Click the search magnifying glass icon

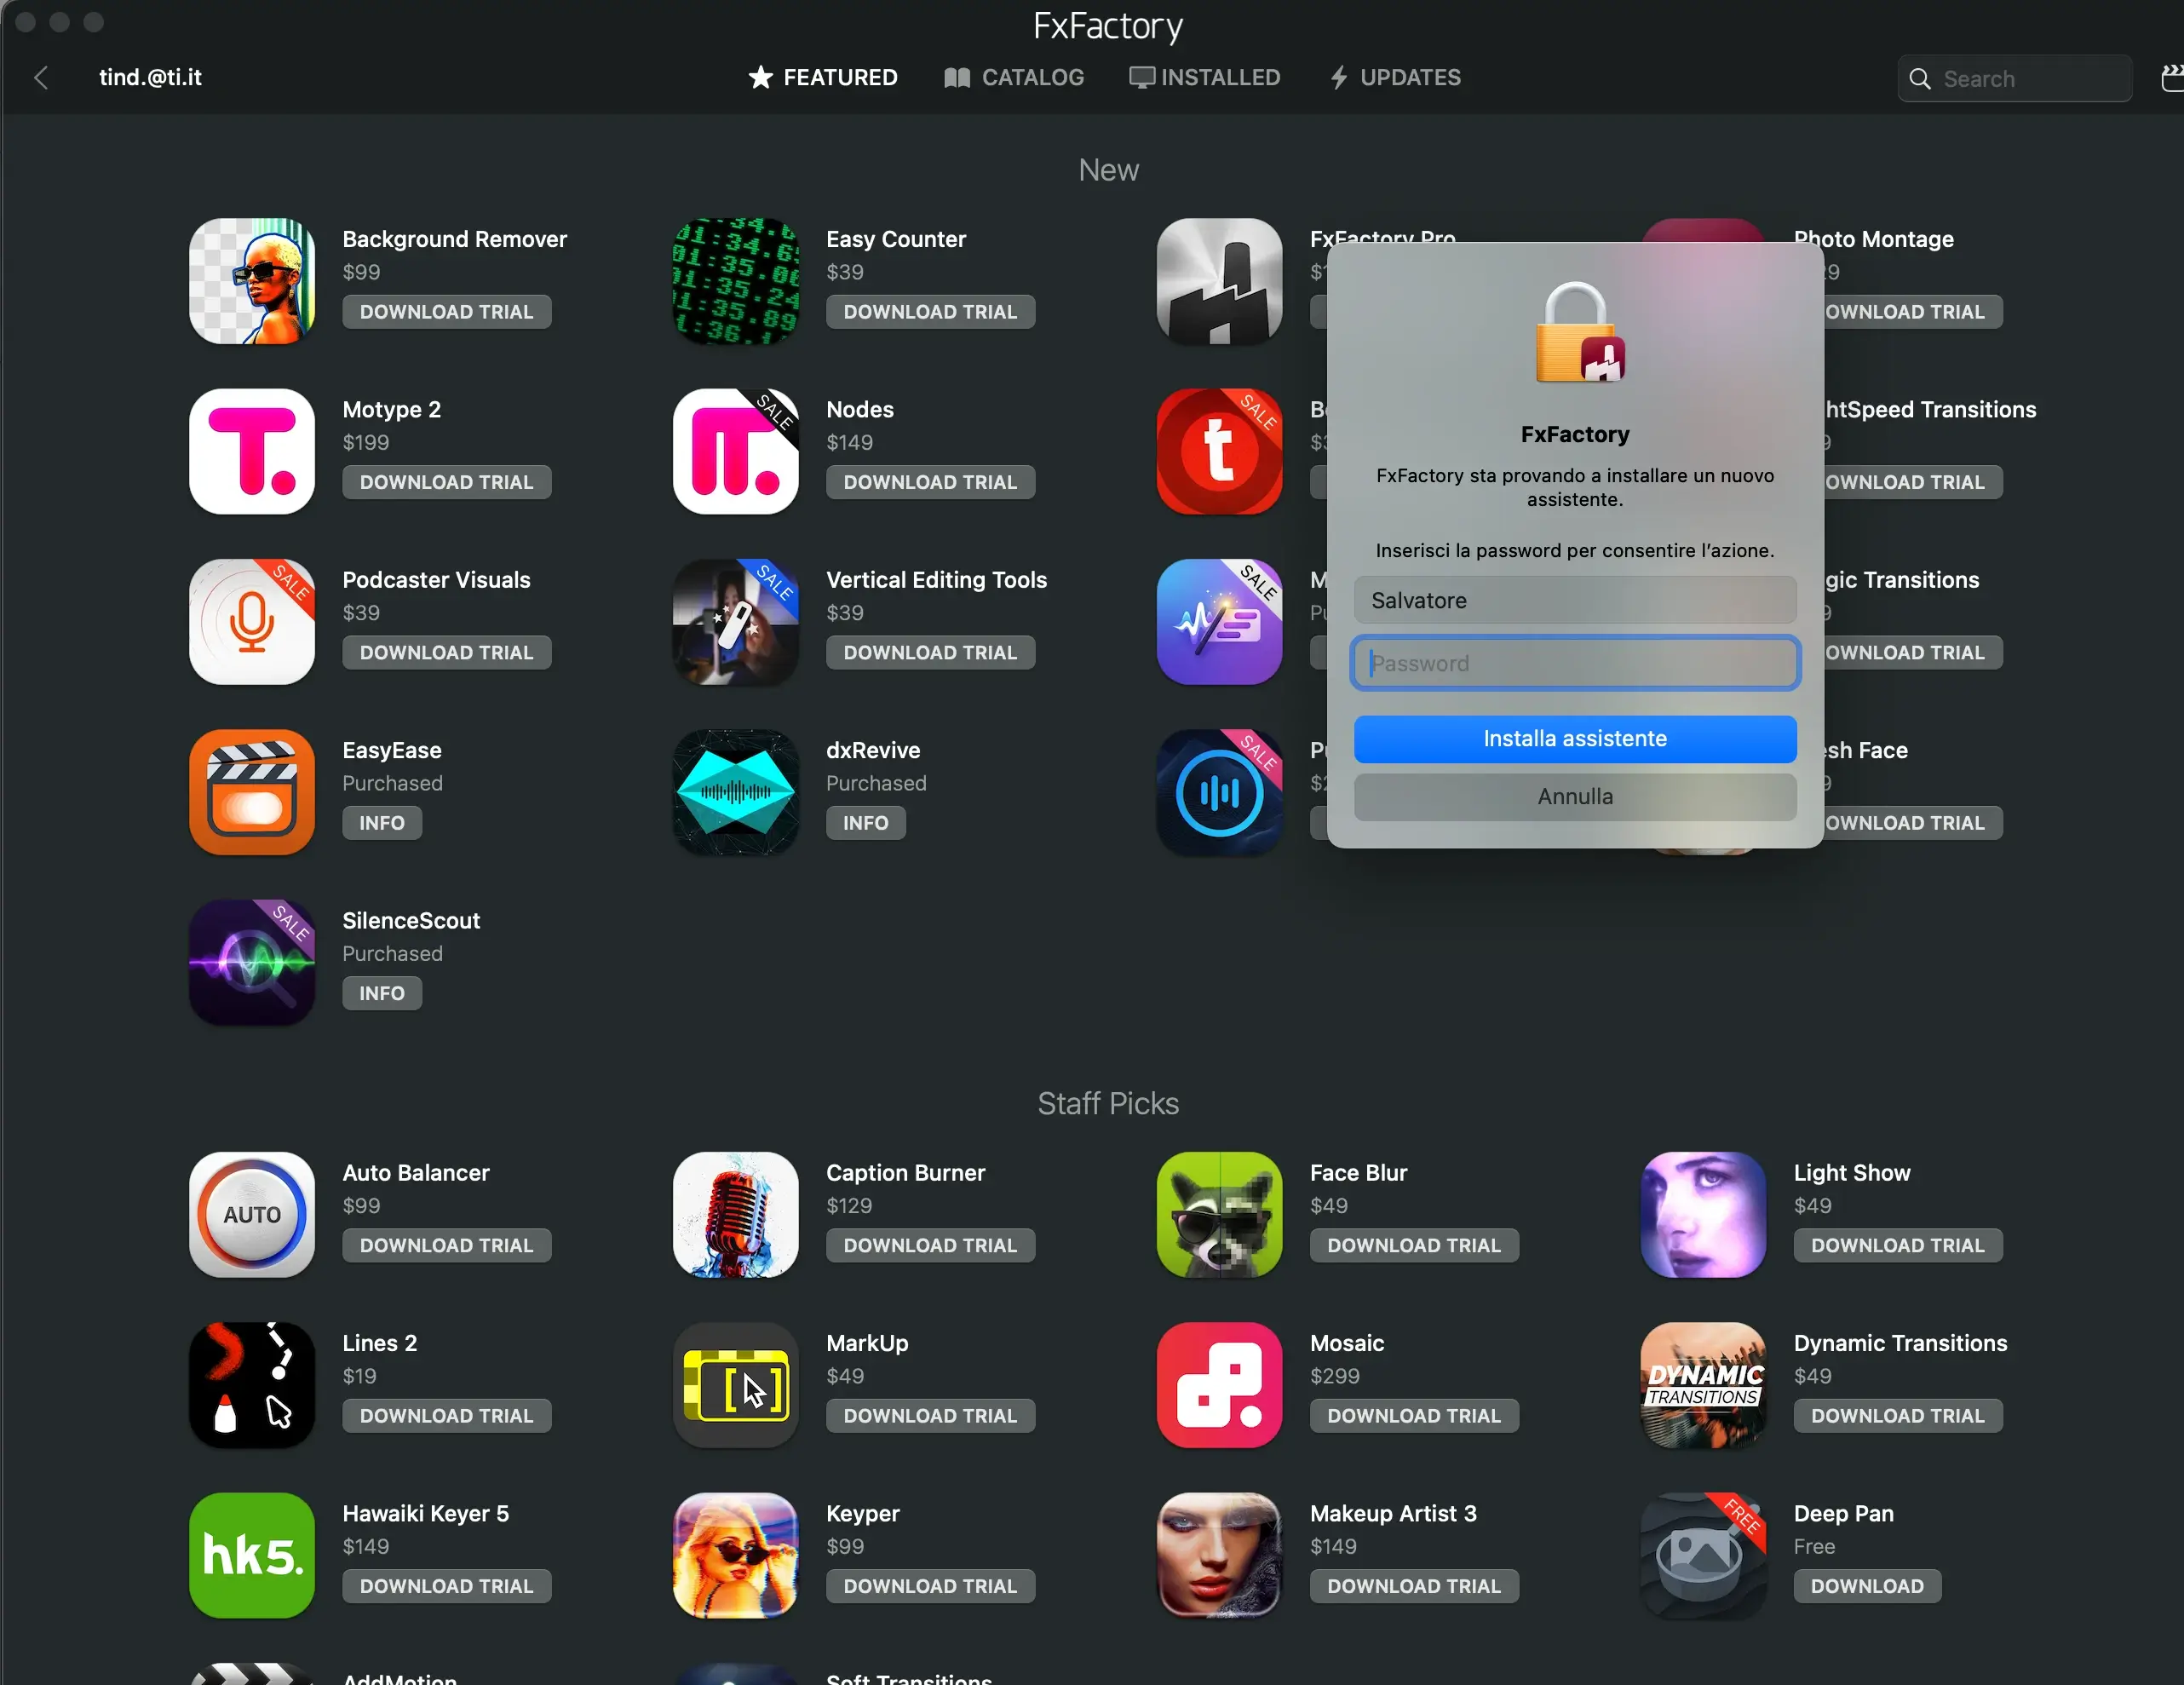(1920, 79)
